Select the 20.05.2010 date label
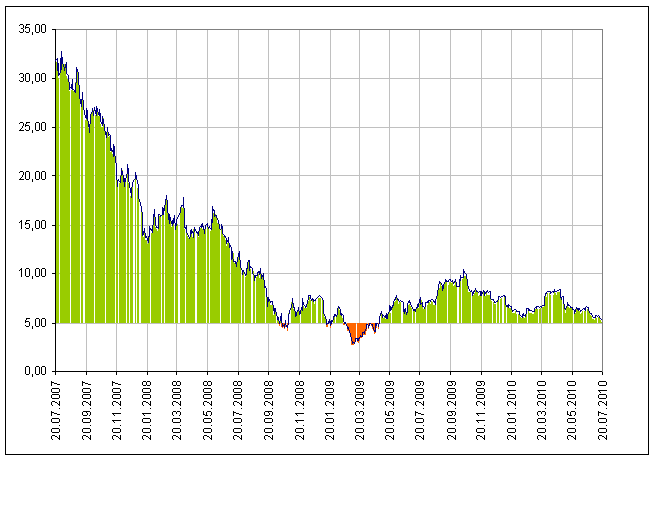The width and height of the screenshot is (655, 512). coord(572,410)
